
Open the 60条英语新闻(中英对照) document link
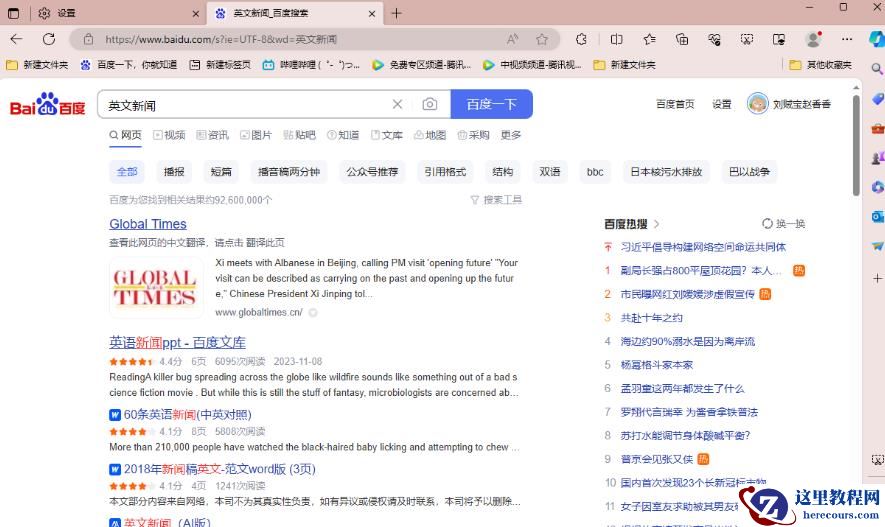187,415
